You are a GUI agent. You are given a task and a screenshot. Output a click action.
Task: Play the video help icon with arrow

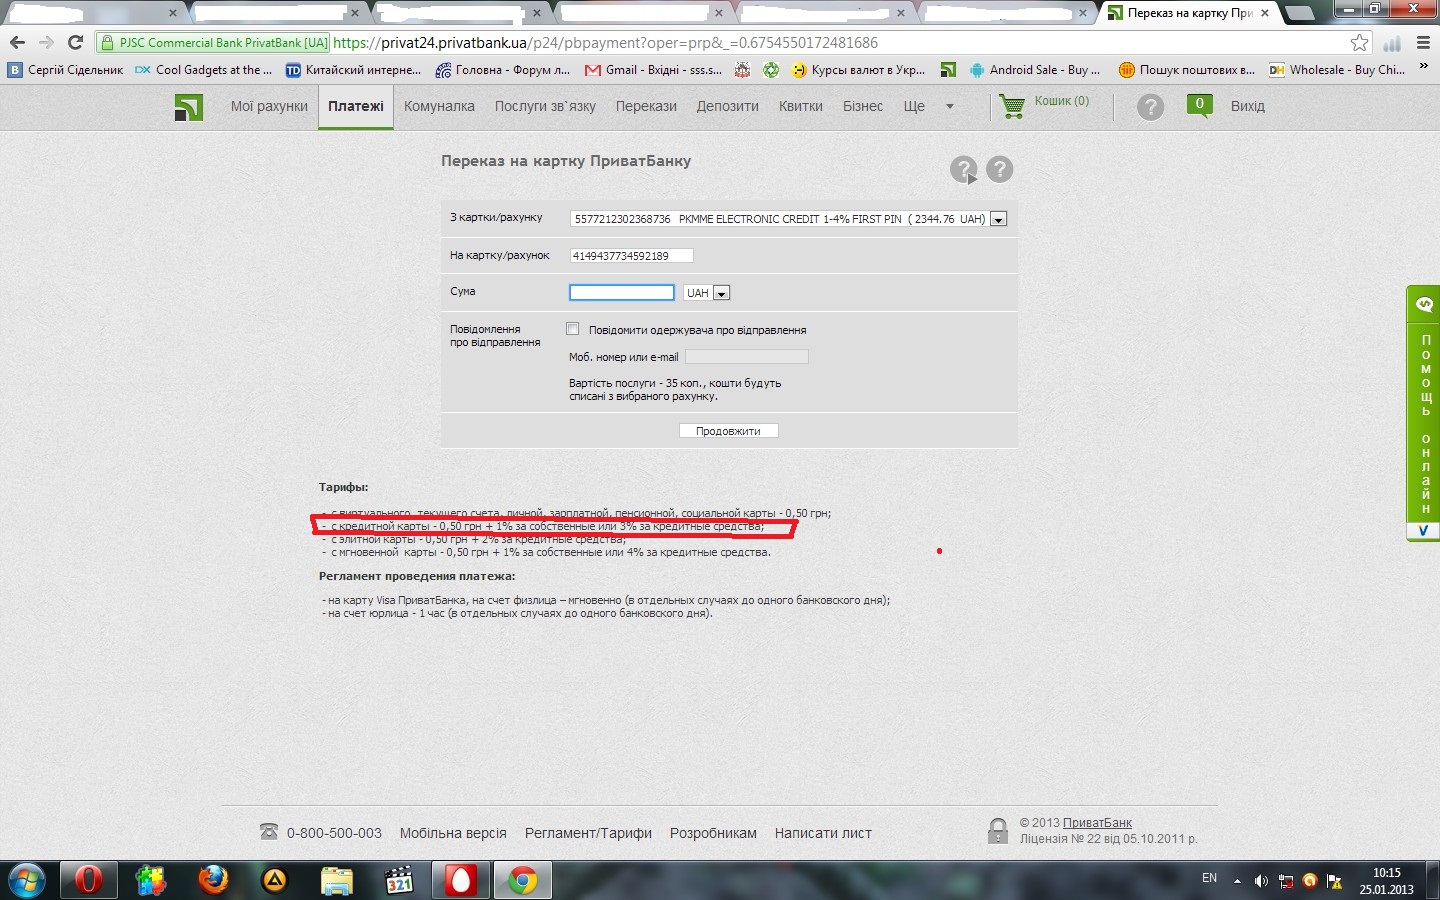click(964, 170)
